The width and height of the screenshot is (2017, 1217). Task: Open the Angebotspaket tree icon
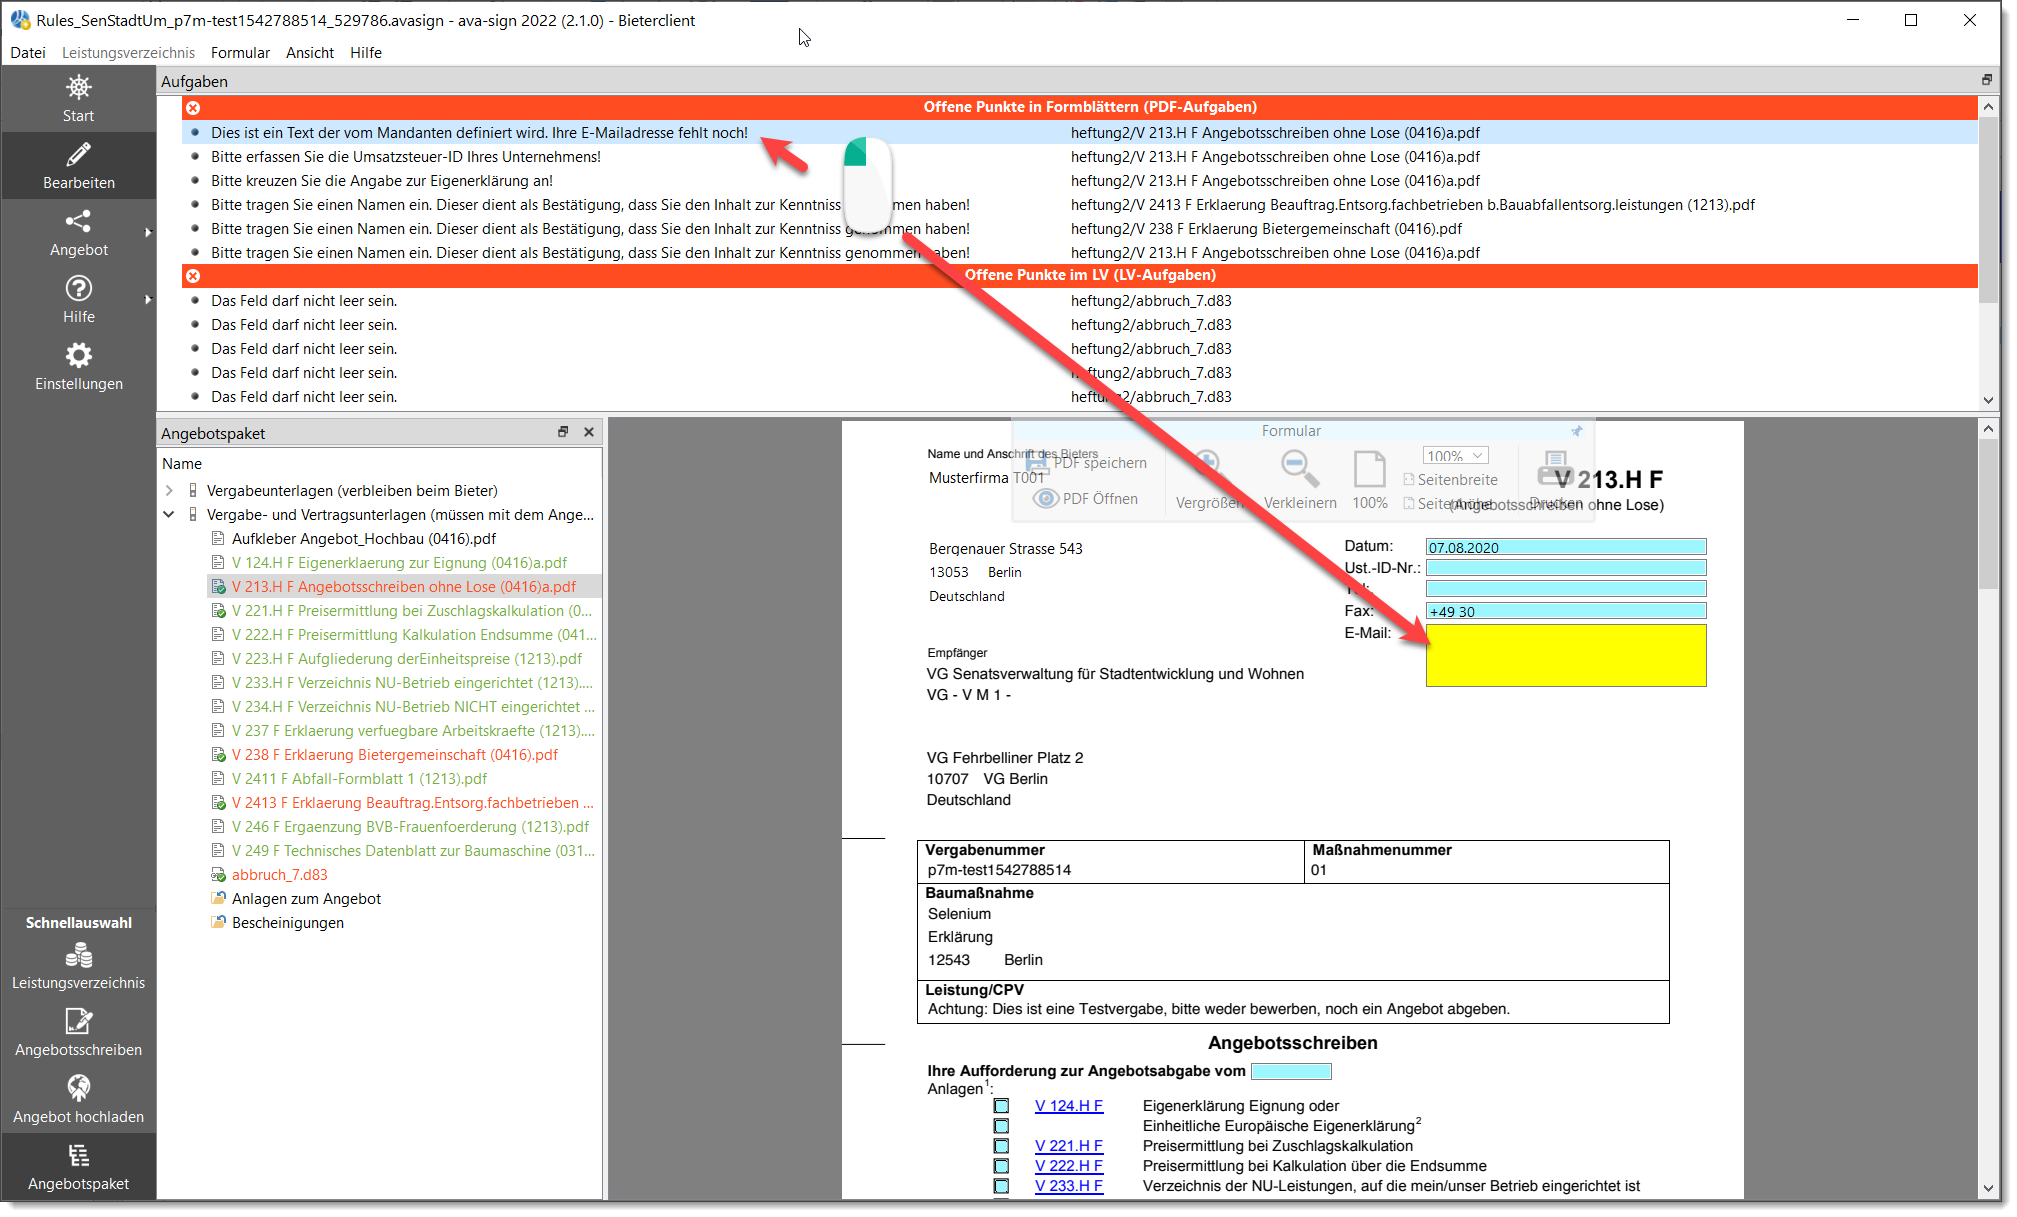pyautogui.click(x=78, y=1156)
